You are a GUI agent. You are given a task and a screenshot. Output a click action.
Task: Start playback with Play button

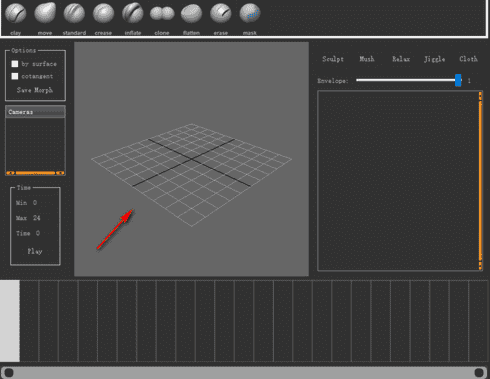35,251
